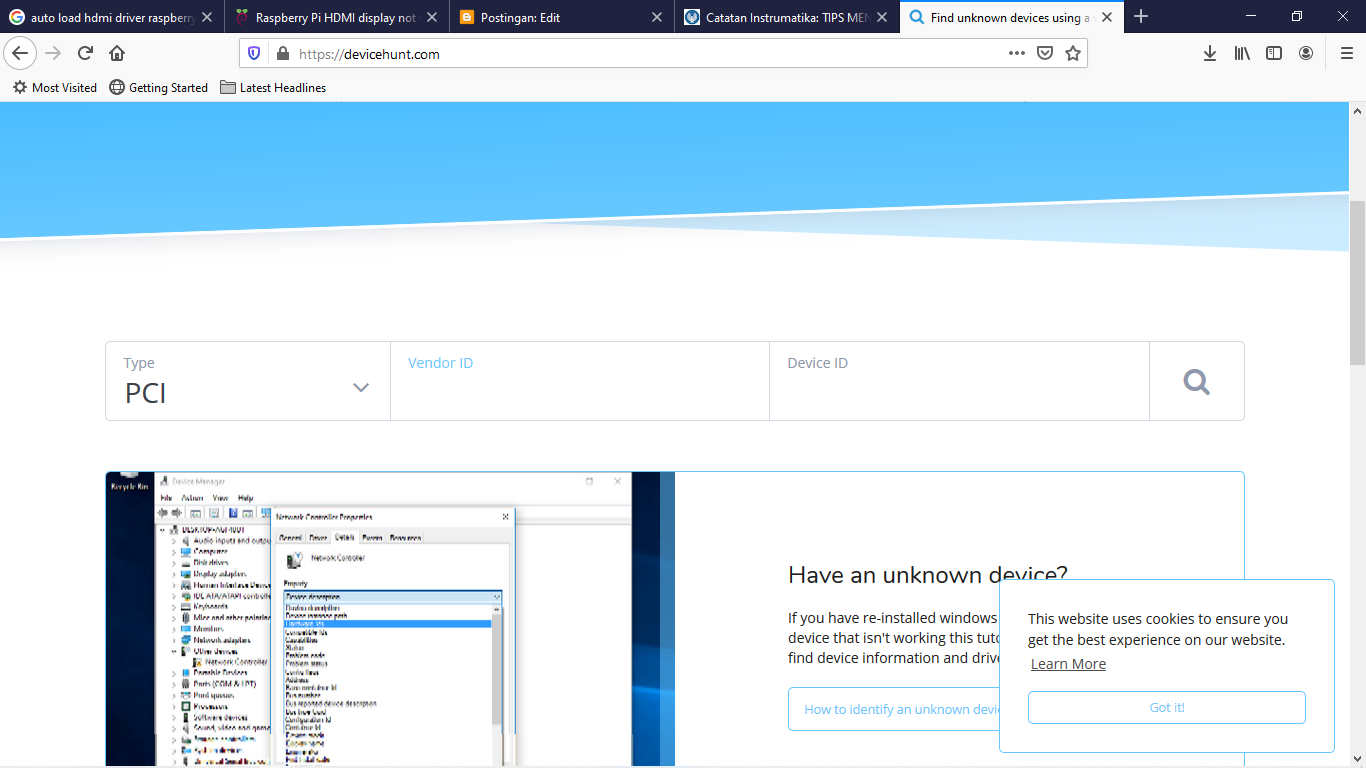This screenshot has height=768, width=1366.
Task: Close the auto load hdmi driver tab
Action: point(206,17)
